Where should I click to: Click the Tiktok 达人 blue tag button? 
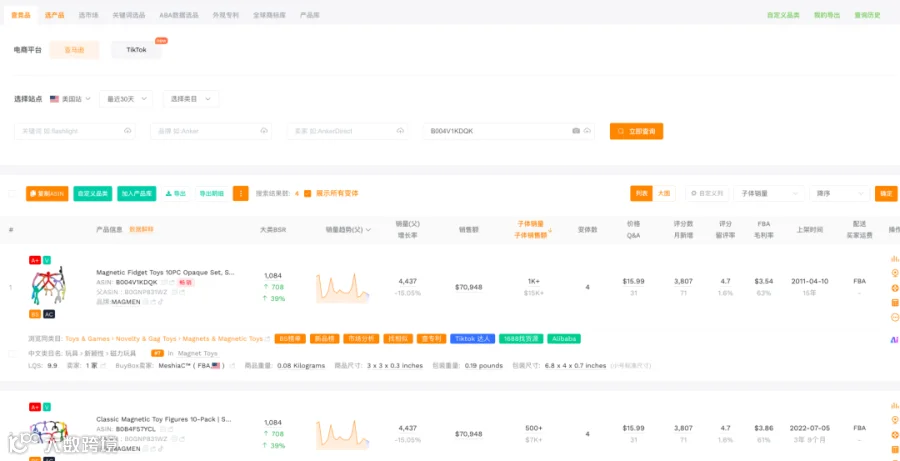click(x=472, y=339)
